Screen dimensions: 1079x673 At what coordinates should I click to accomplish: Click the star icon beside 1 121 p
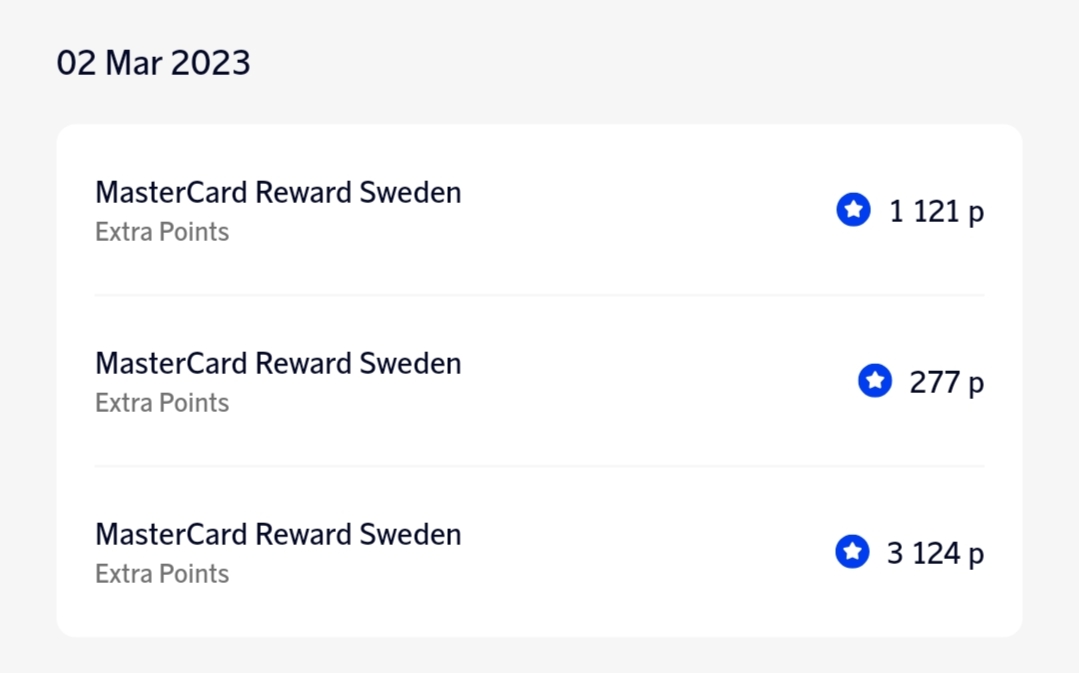(x=853, y=210)
